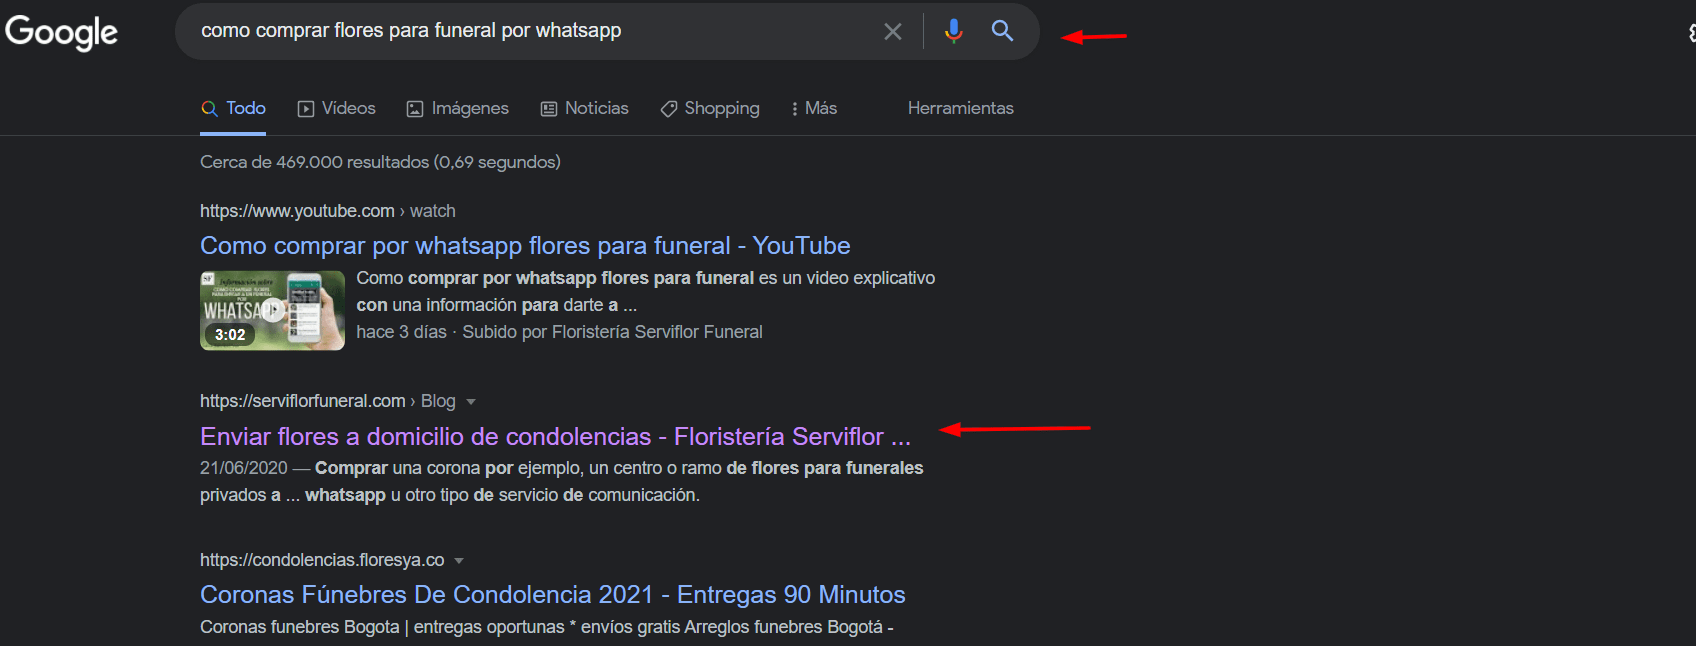Switch to the Imágenes tab
This screenshot has width=1696, height=646.
coord(458,108)
